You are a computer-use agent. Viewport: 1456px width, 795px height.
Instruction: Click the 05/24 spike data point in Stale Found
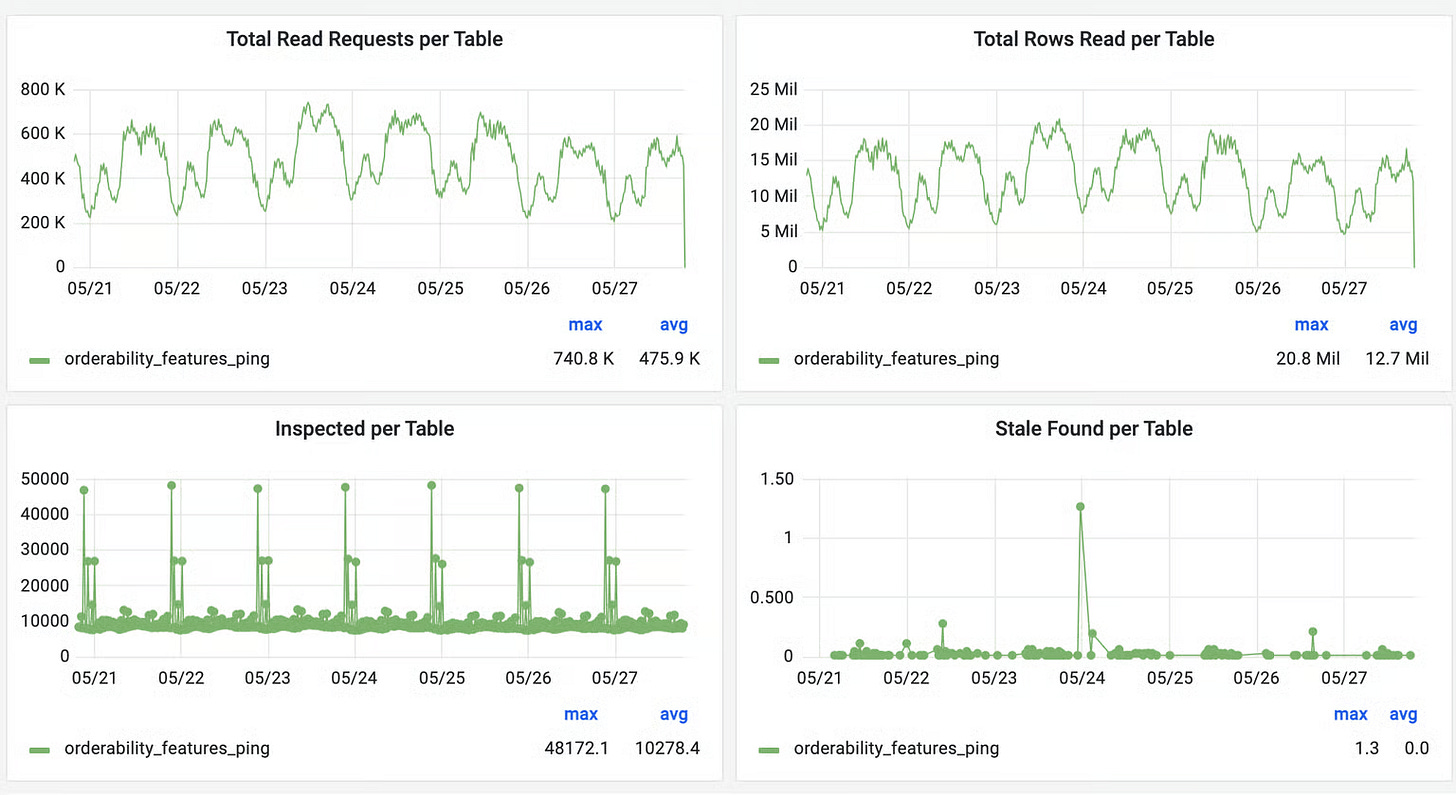tap(1081, 507)
